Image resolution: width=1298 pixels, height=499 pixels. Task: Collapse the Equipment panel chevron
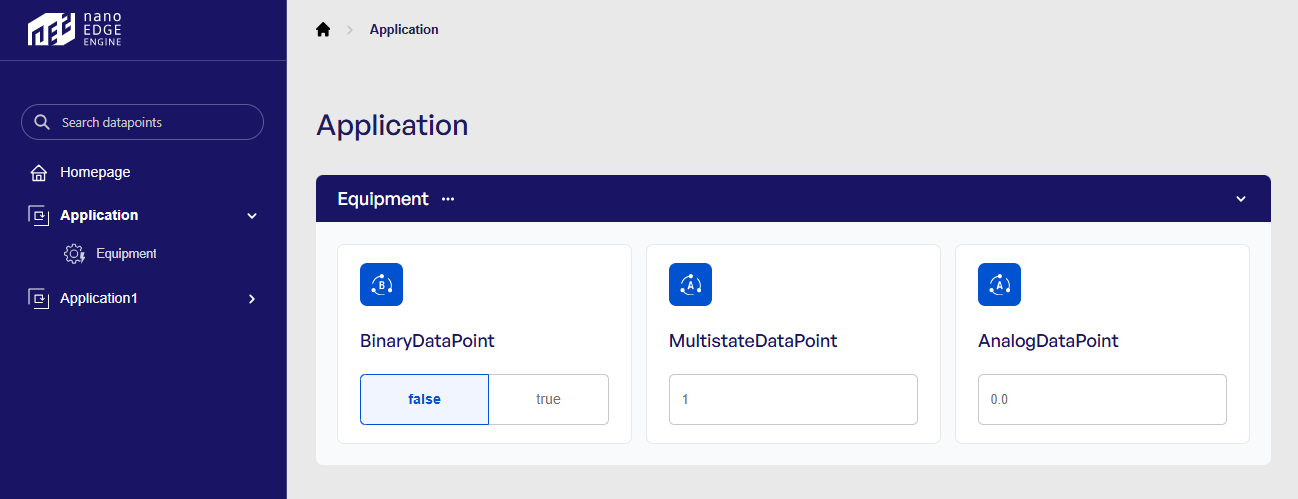[1241, 199]
